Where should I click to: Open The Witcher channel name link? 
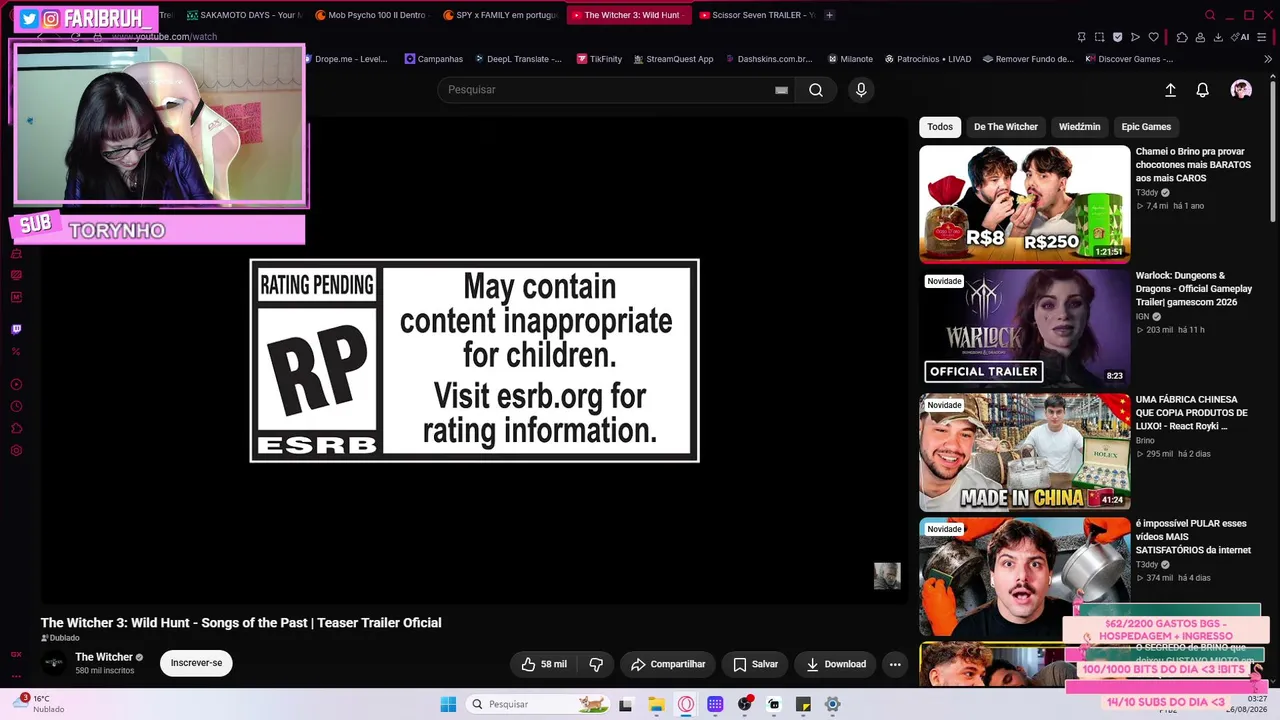coord(104,657)
